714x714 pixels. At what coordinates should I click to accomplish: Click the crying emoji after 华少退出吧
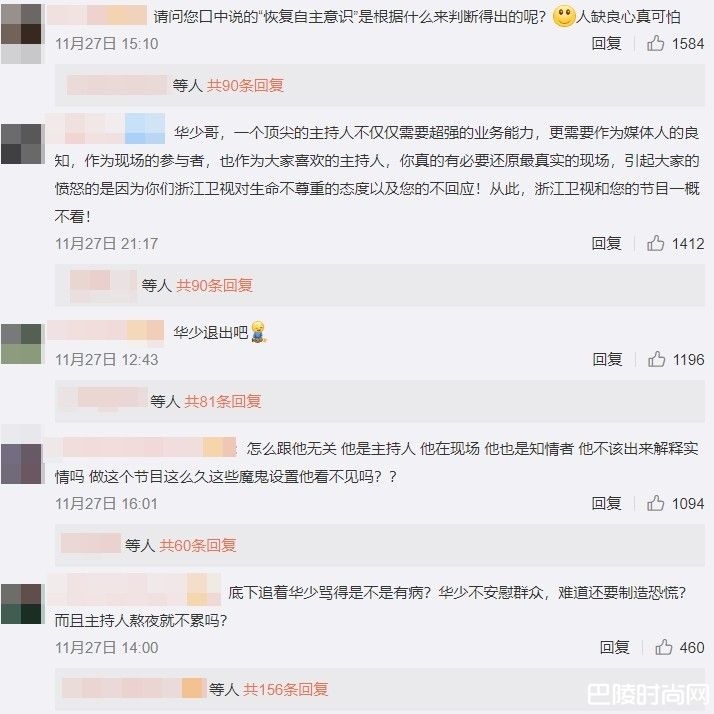(259, 332)
